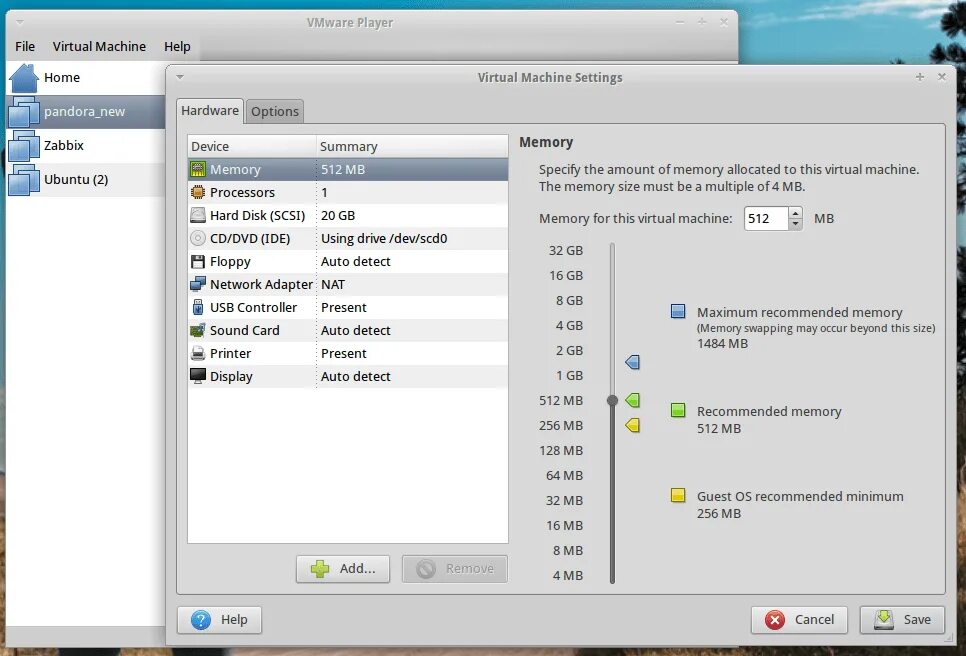This screenshot has width=966, height=656.
Task: Click the Ubuntu (2) VM icon
Action: pyautogui.click(x=24, y=180)
